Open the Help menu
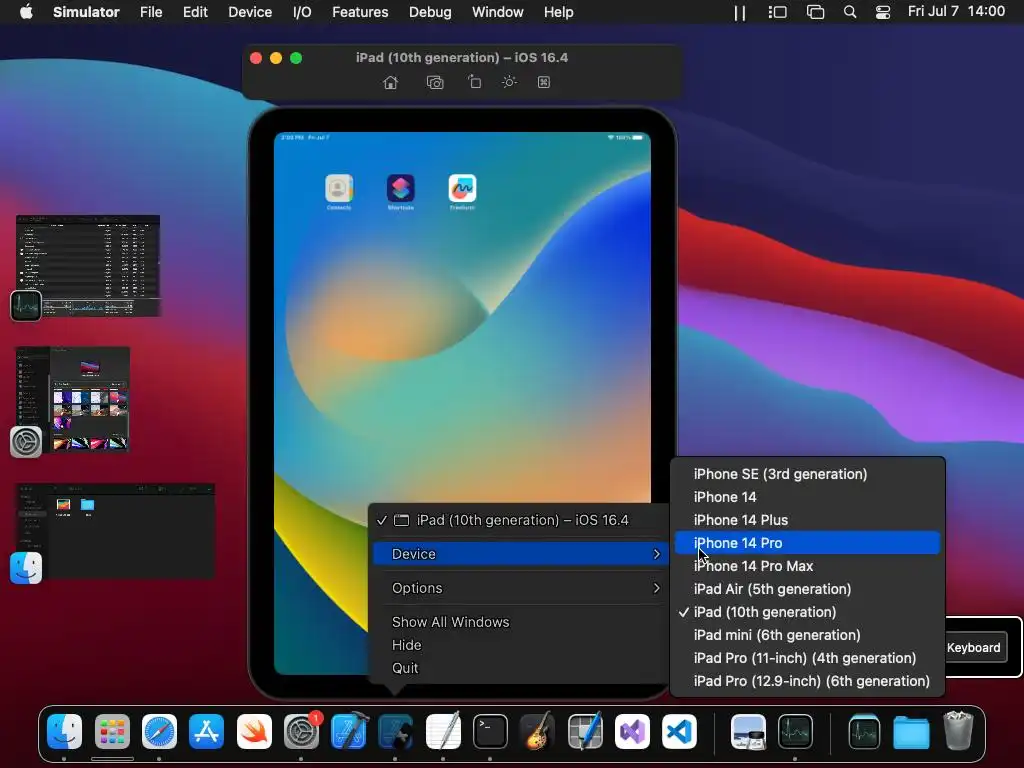 [x=558, y=12]
